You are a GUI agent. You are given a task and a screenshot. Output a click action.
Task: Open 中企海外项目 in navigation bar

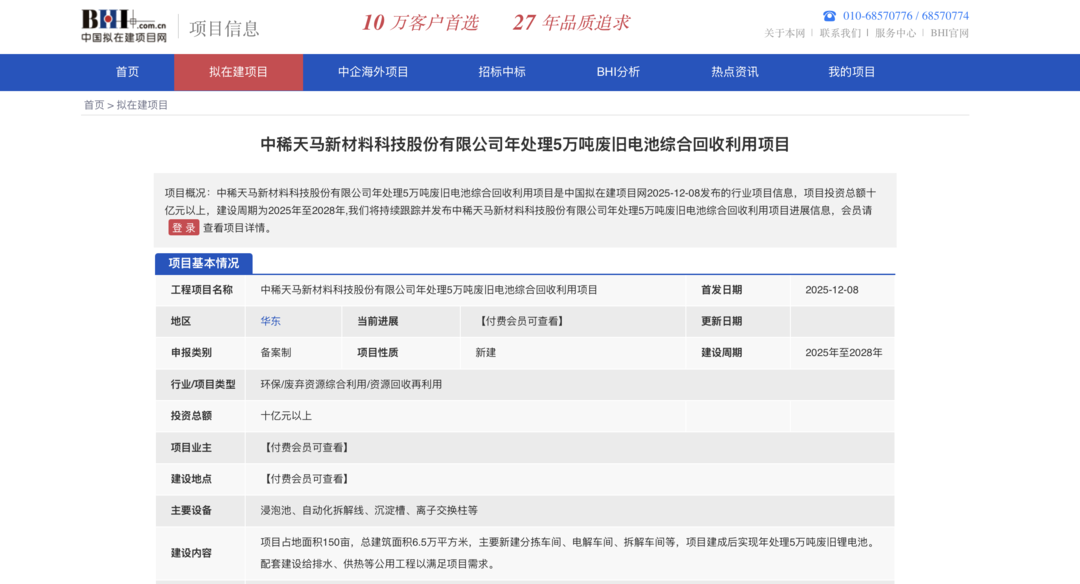pos(373,72)
